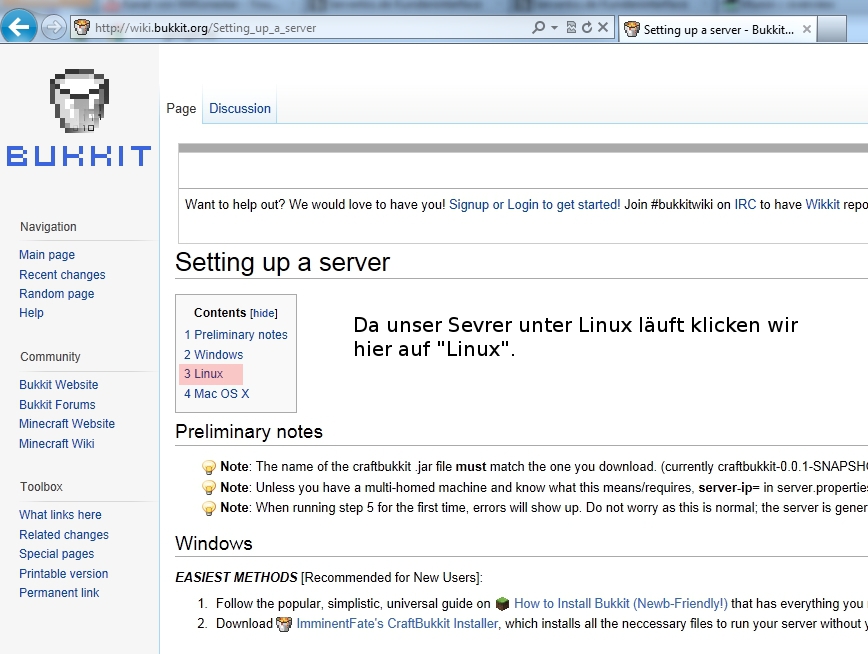Screen dimensions: 868x654
Task: Click the Bukkit favicon on the browser tab
Action: (632, 29)
